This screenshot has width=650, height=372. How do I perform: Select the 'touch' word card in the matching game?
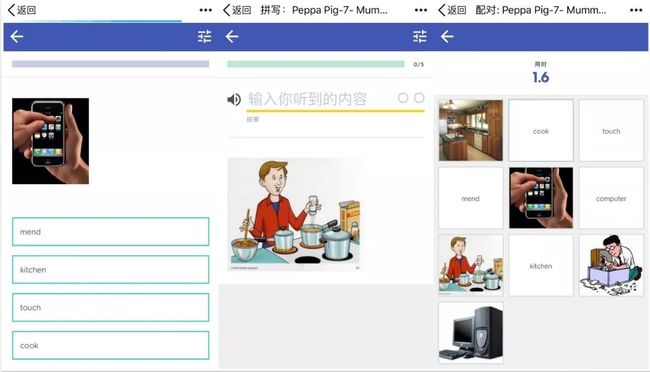pyautogui.click(x=611, y=130)
